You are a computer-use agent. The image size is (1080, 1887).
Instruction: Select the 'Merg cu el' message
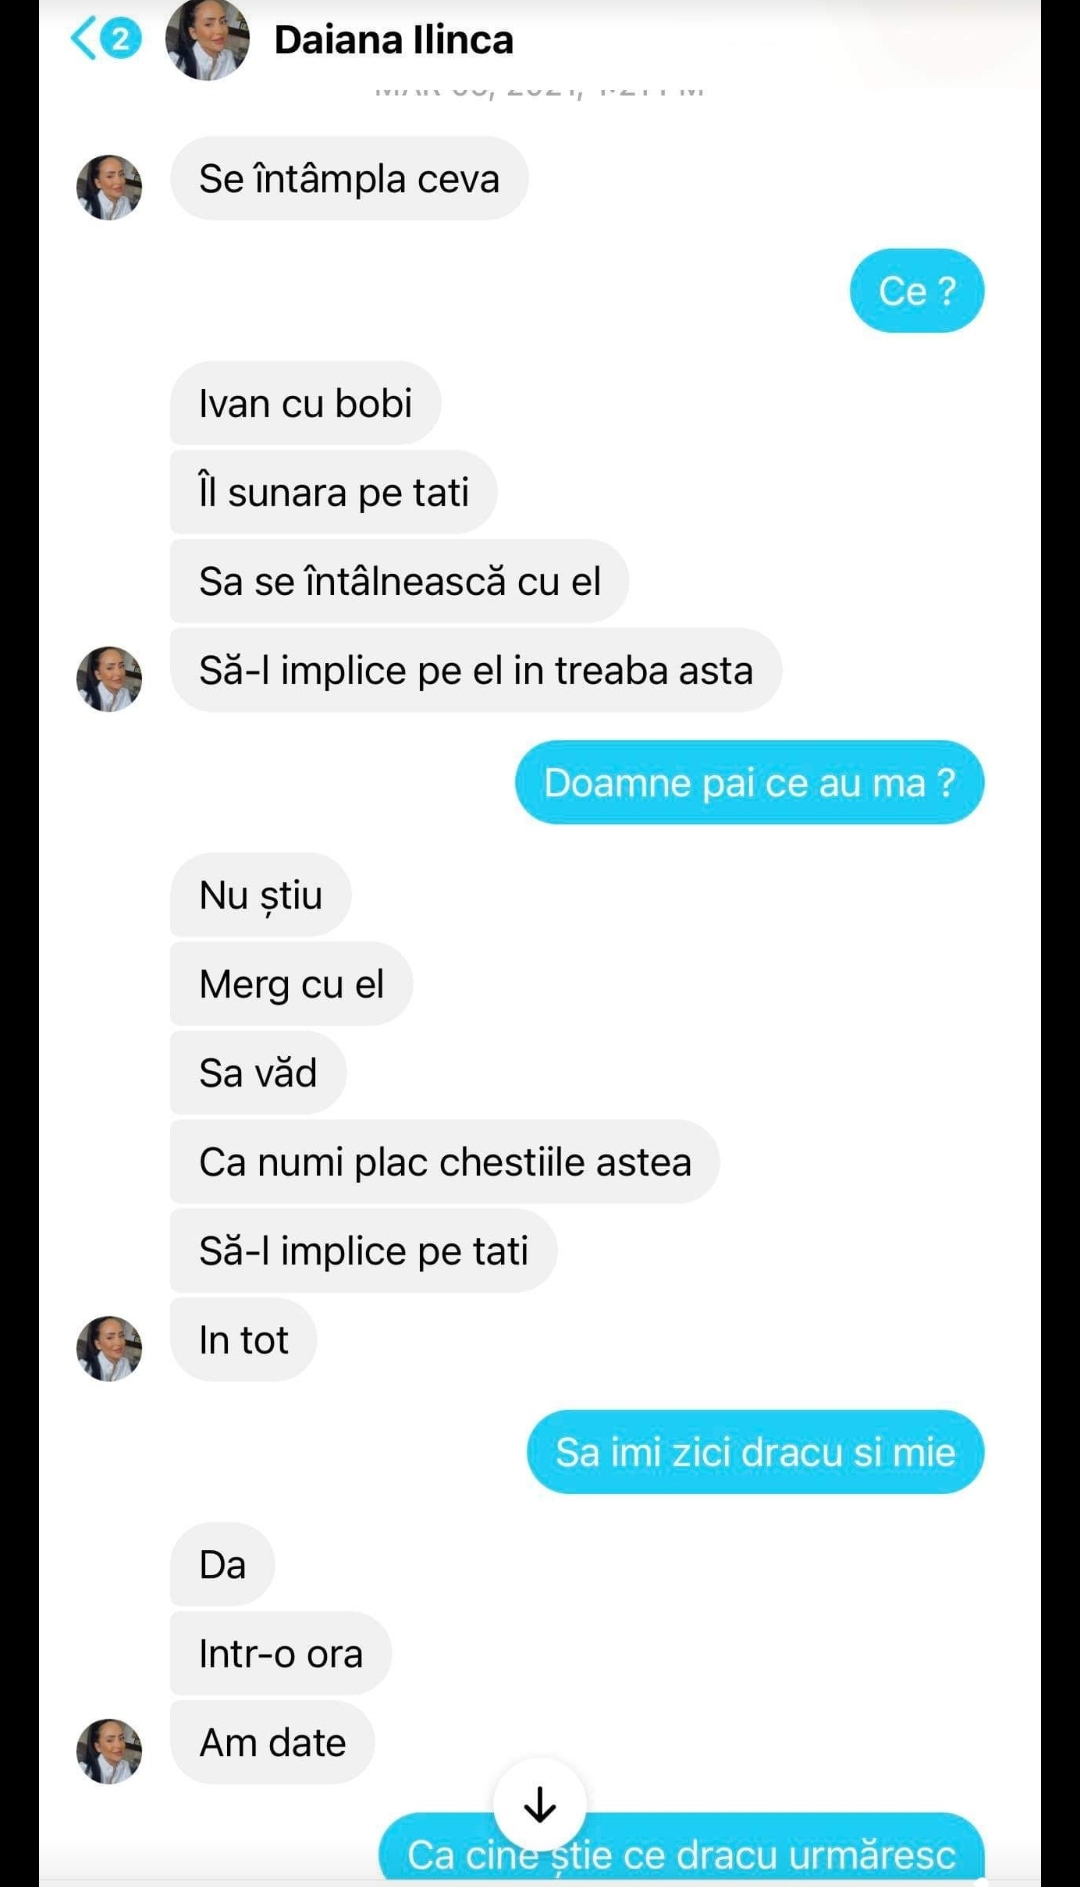[291, 984]
